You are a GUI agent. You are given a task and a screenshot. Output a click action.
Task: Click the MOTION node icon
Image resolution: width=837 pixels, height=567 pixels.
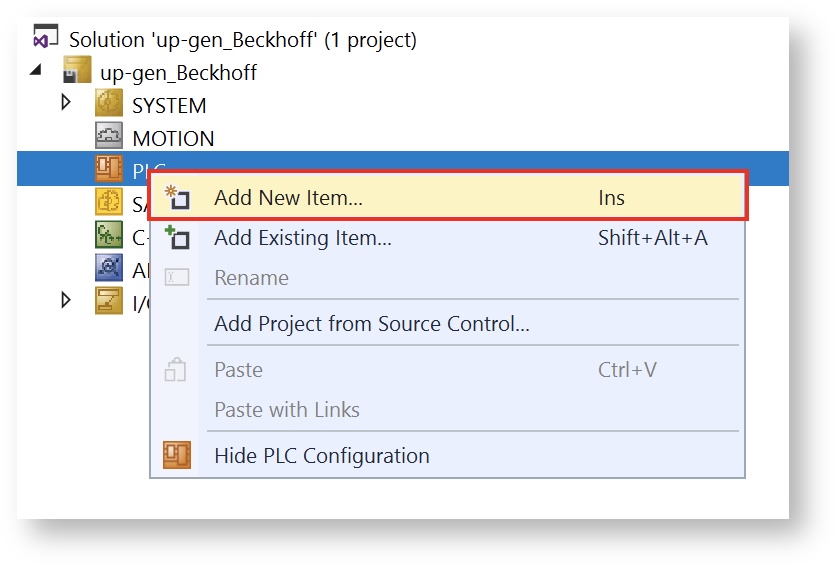[109, 135]
